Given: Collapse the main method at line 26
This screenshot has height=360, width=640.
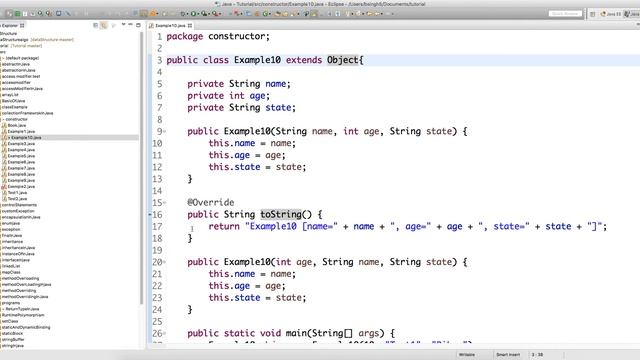Looking at the screenshot, I should coord(164,333).
